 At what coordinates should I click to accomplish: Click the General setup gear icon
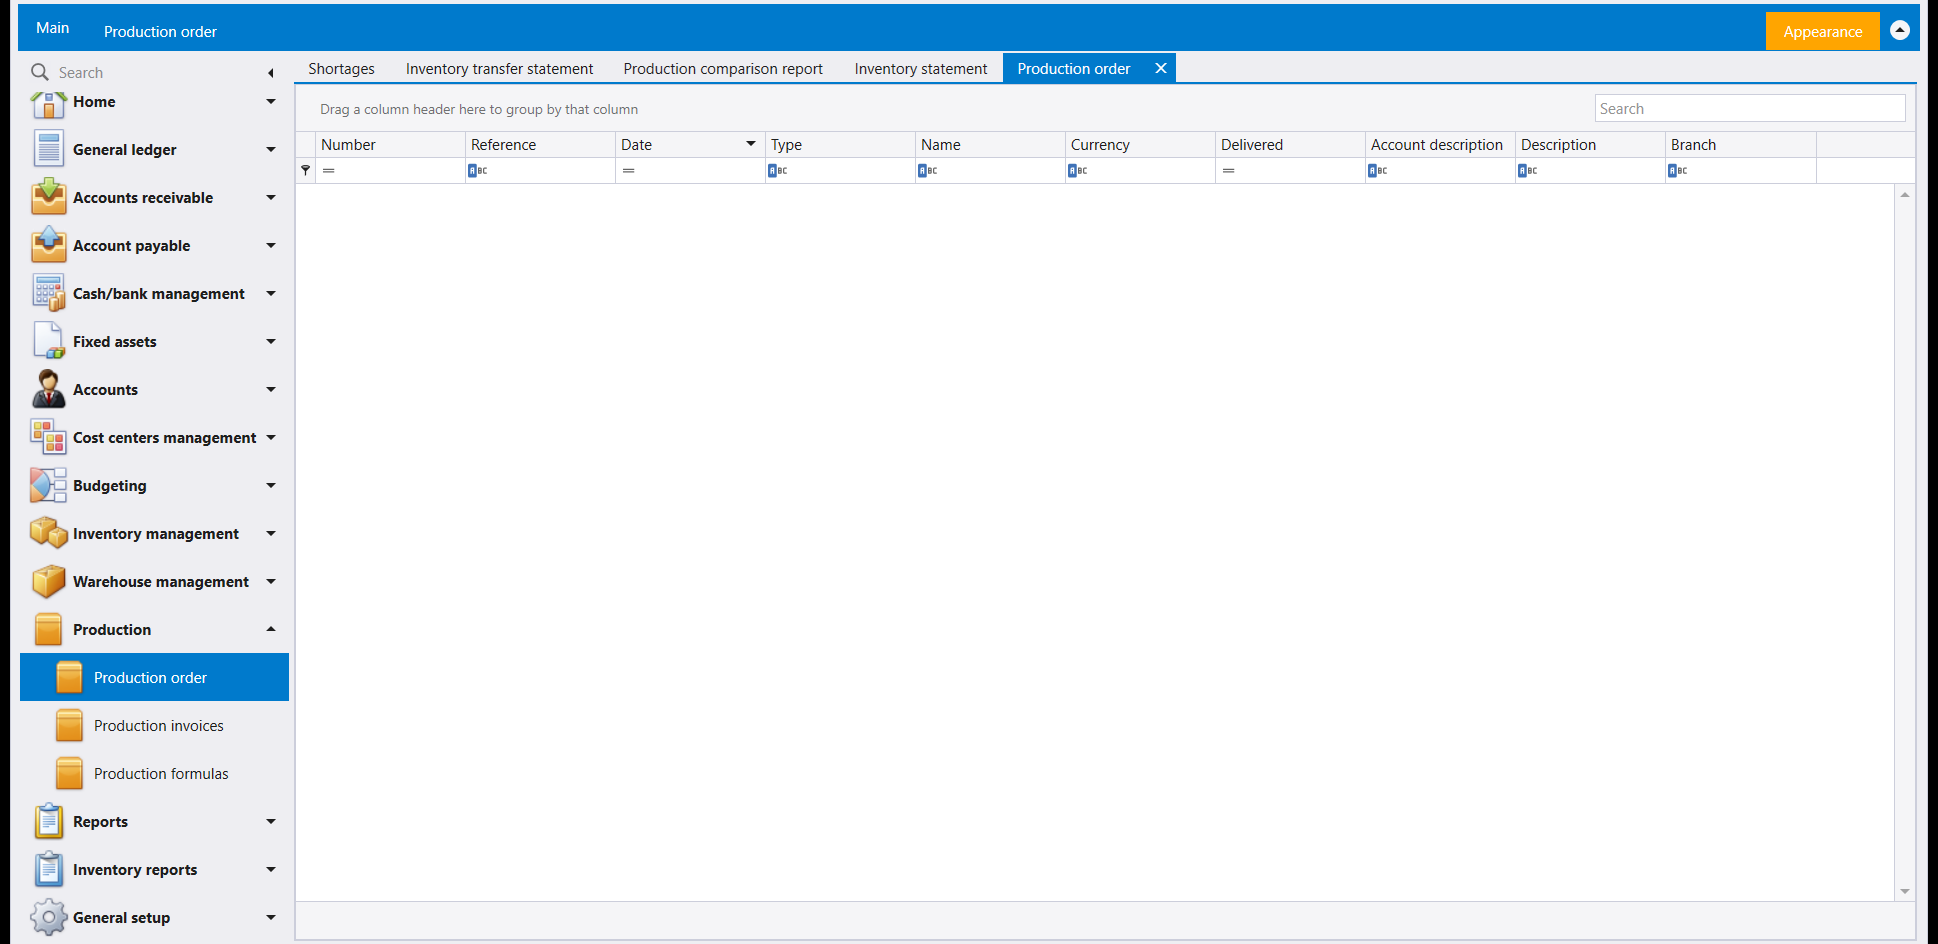(x=48, y=917)
